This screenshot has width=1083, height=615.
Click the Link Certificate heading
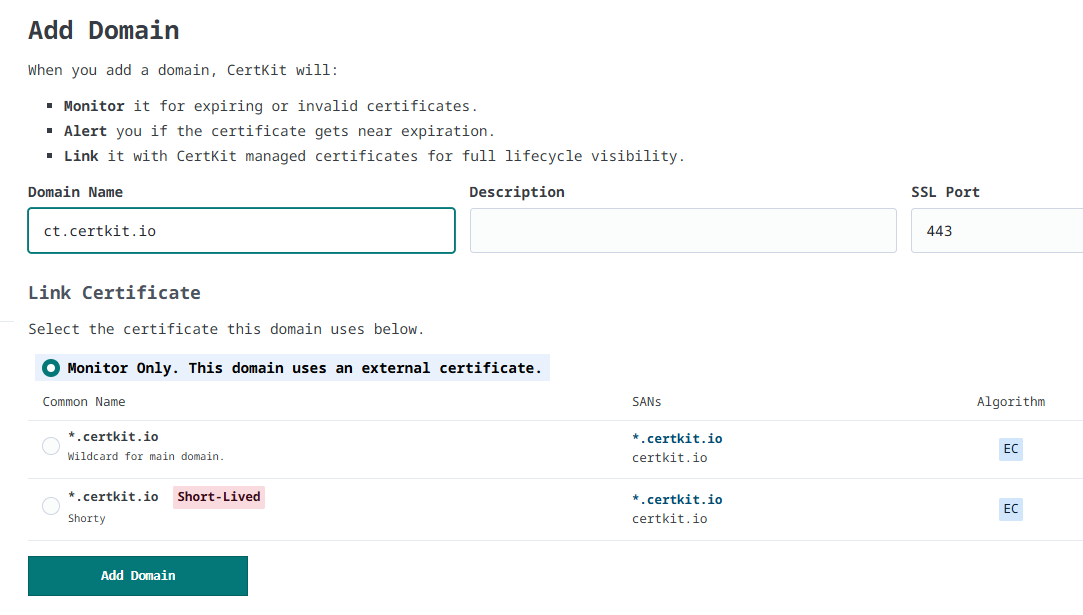coord(115,293)
